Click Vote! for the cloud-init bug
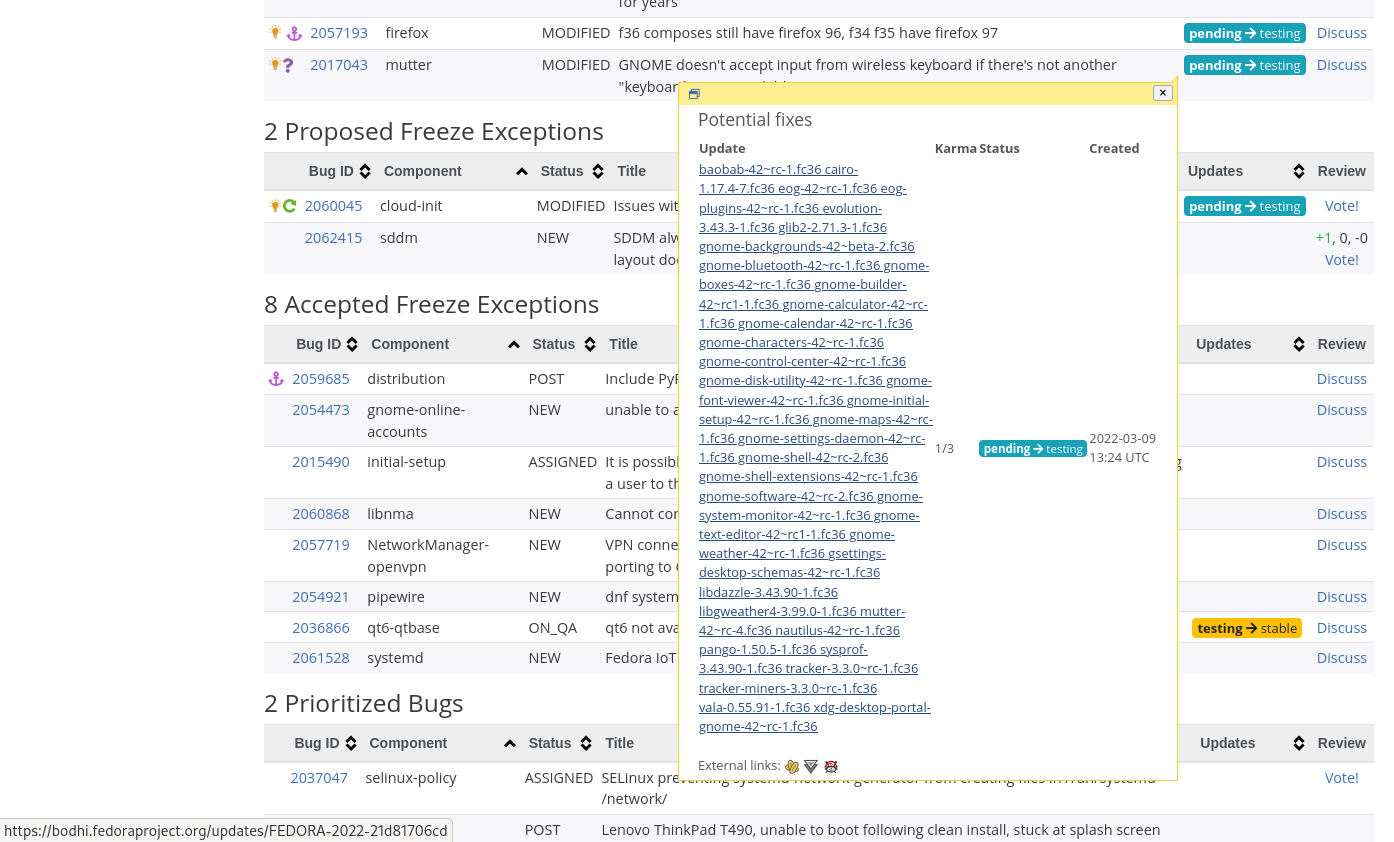 [1342, 206]
